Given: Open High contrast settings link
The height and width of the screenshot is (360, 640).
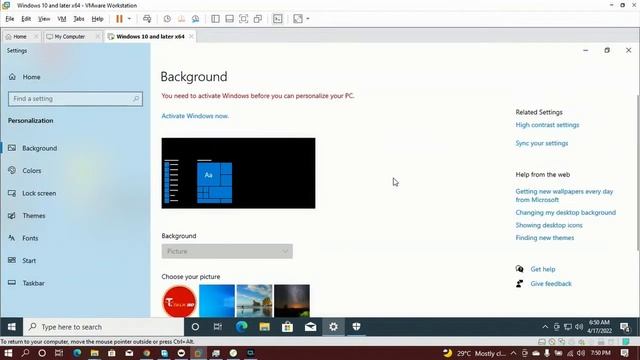Looking at the screenshot, I should [x=547, y=125].
